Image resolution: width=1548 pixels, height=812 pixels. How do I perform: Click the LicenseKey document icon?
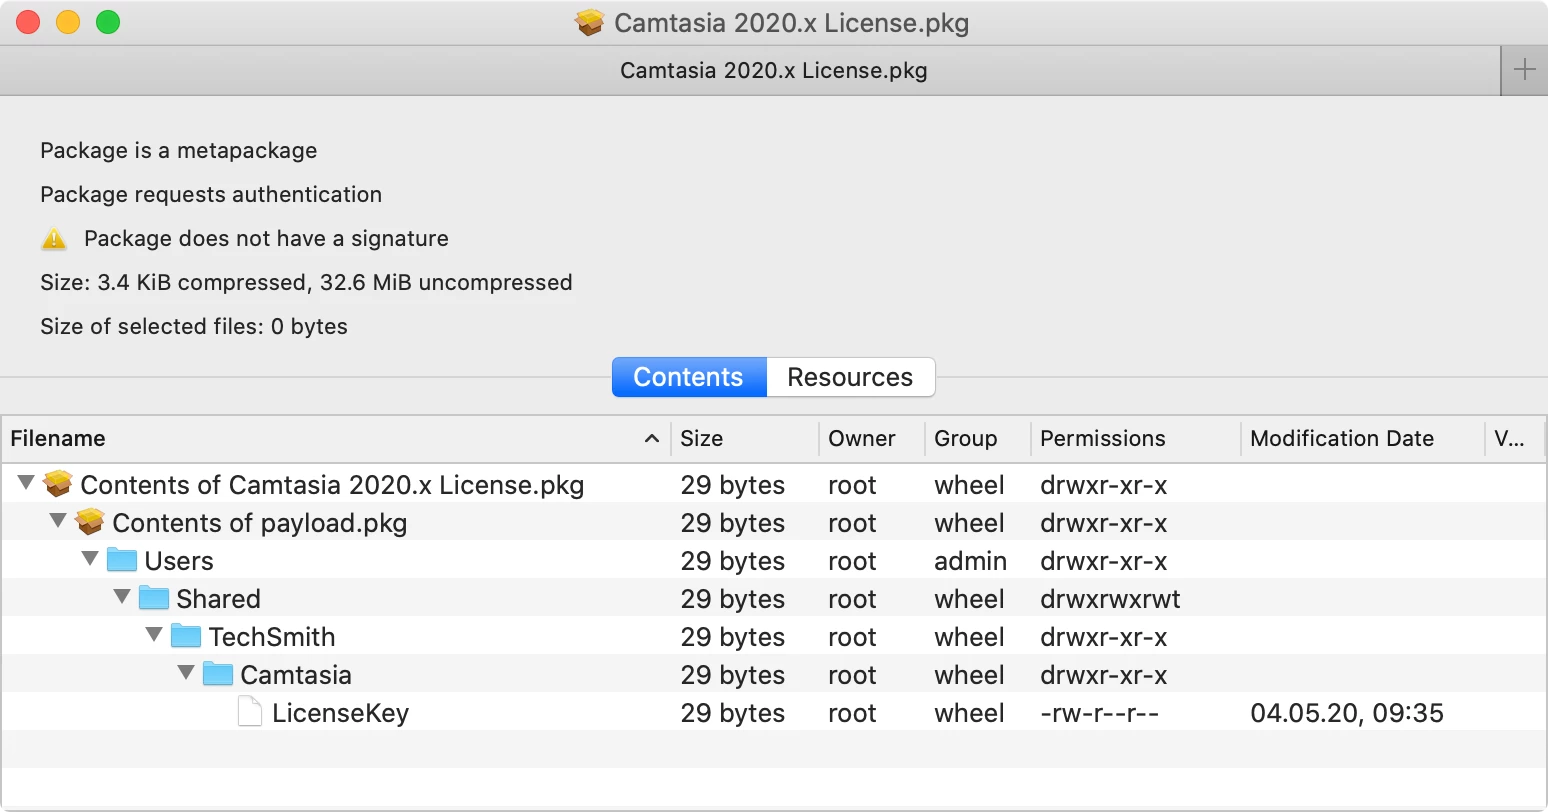(x=250, y=712)
